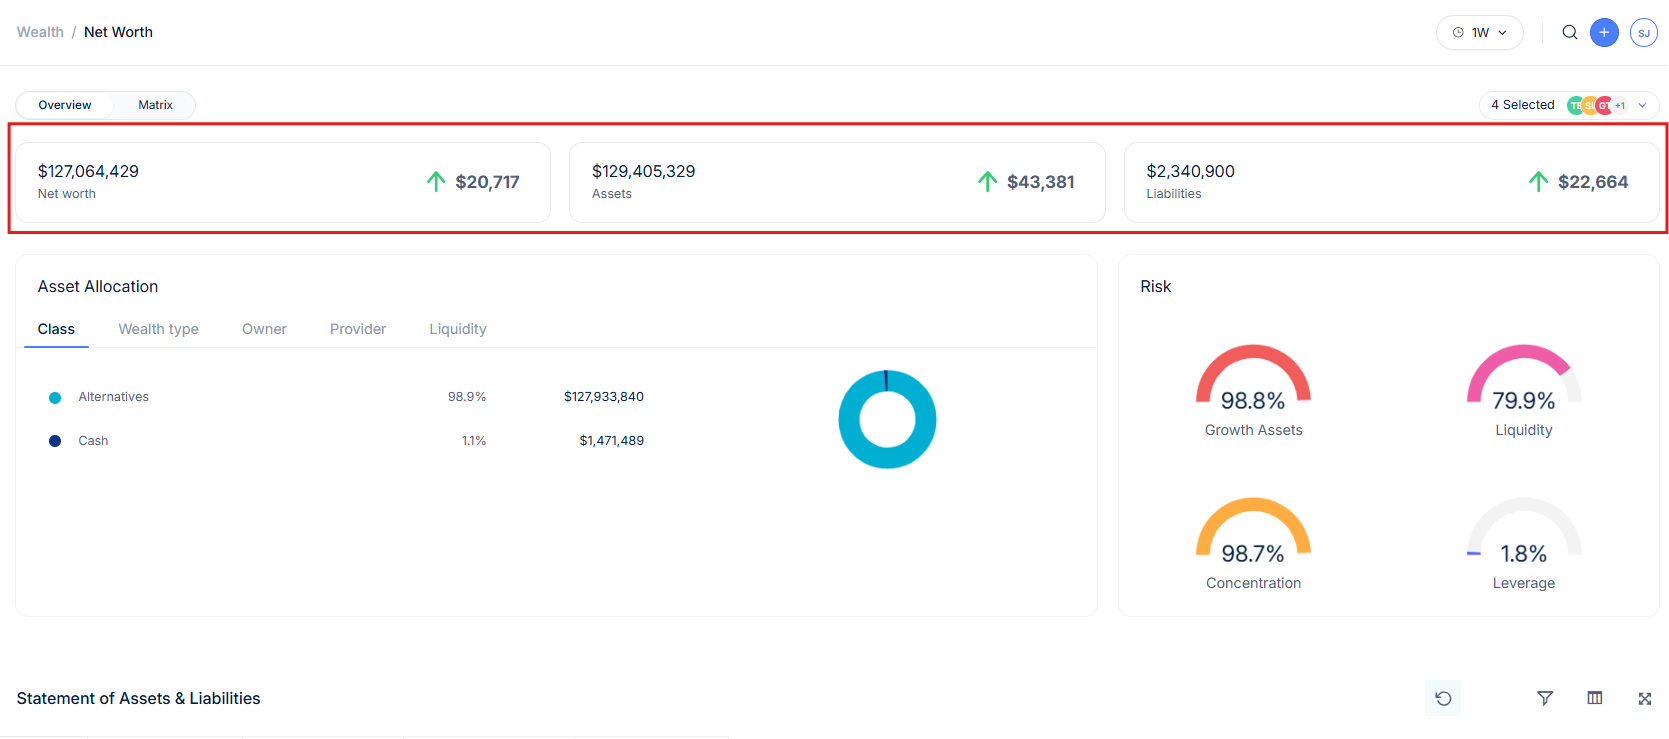The image size is (1669, 739).
Task: Open the filter funnel icon
Action: click(x=1545, y=698)
